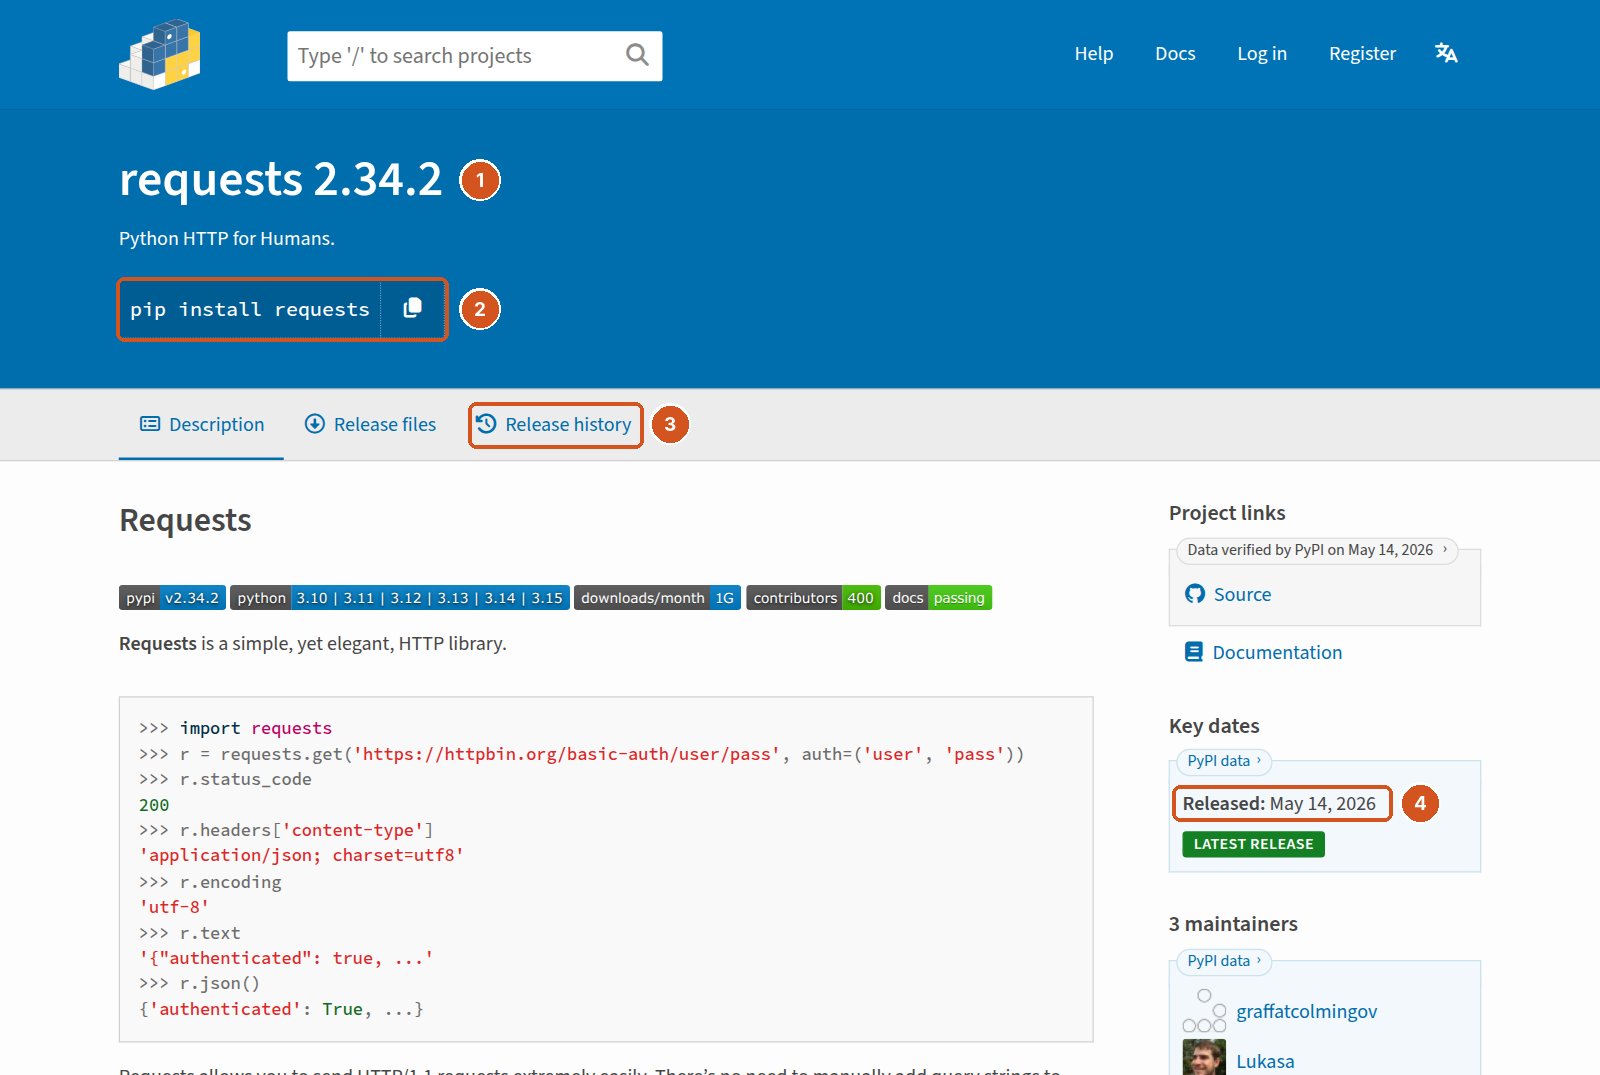Open graffatcolmingov's maintainer profile
This screenshot has height=1075, width=1600.
click(x=1306, y=1012)
